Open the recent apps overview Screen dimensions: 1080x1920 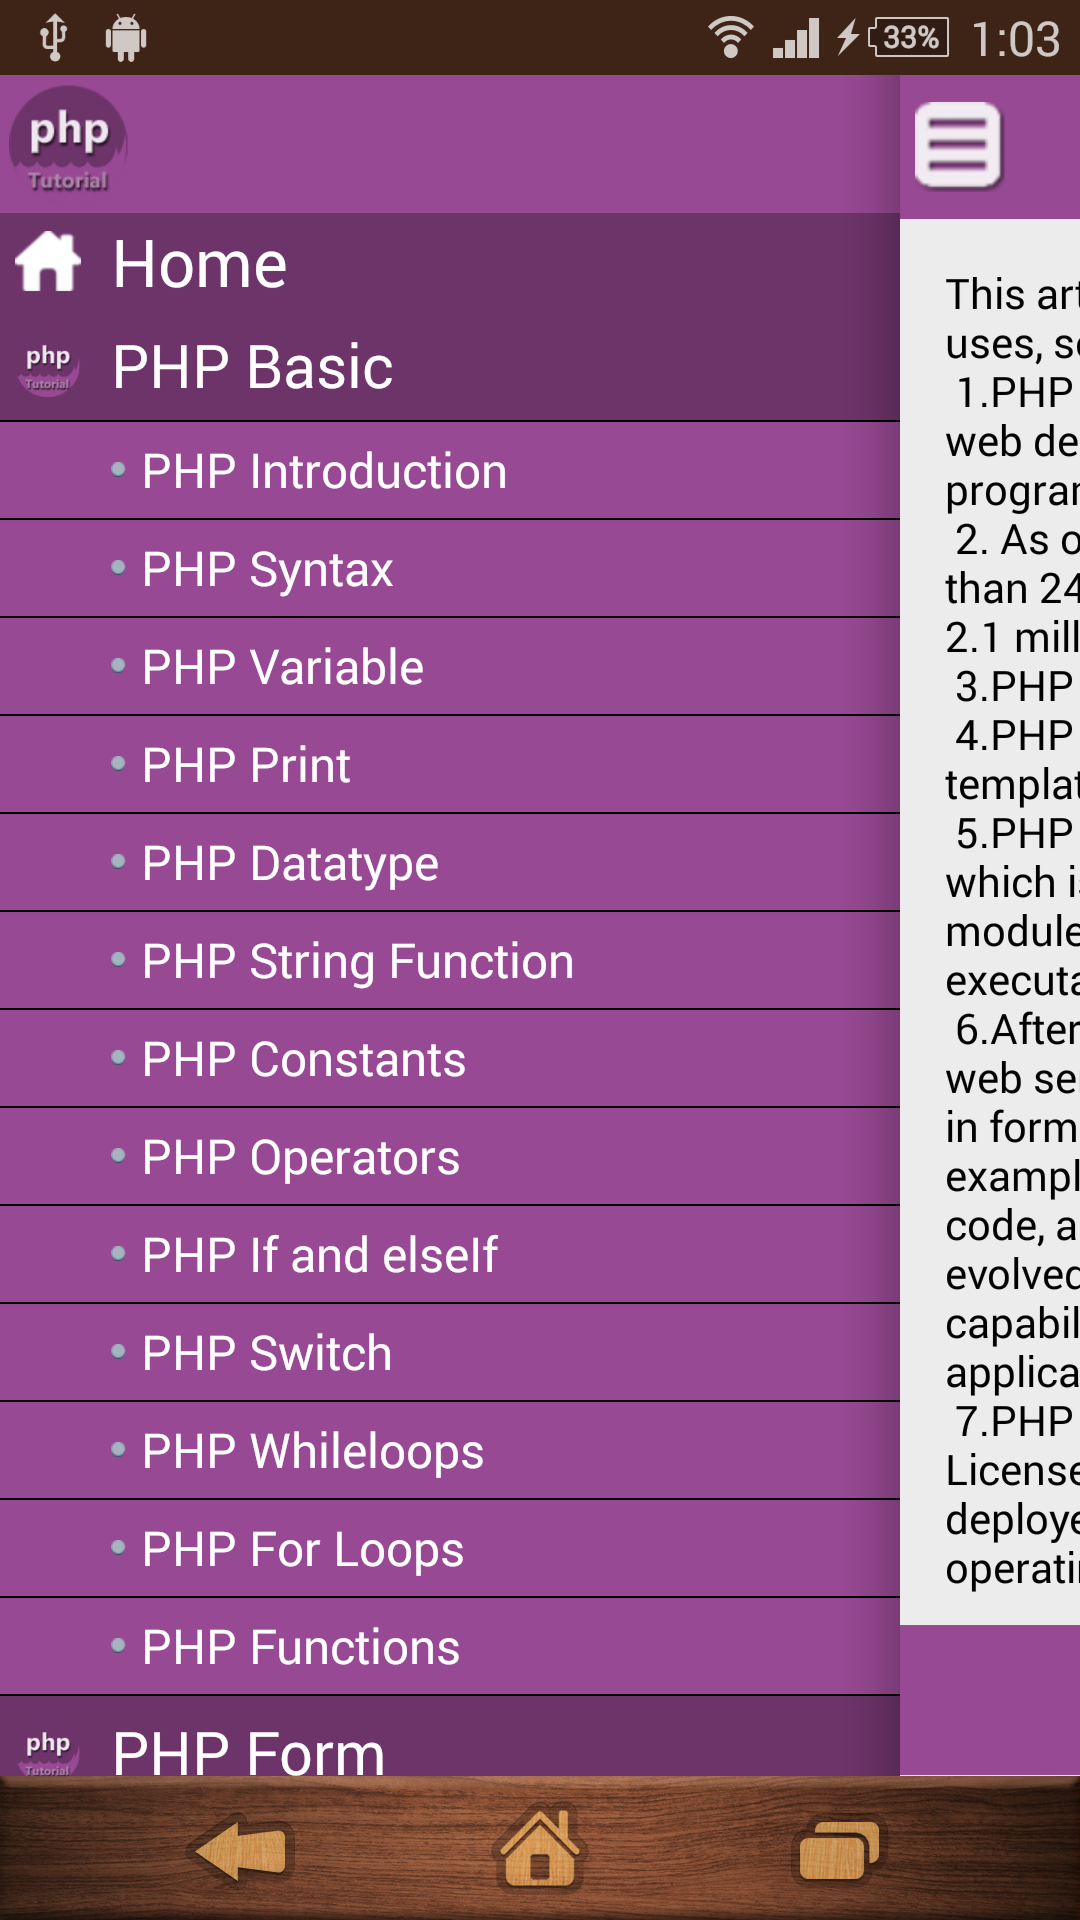[x=838, y=1850]
